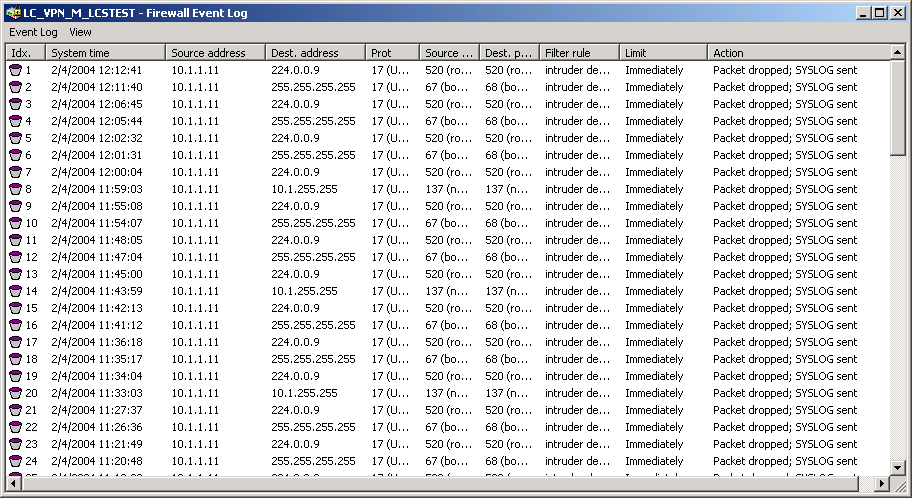912x498 pixels.
Task: Click the event icon for index 24
Action: (x=15, y=462)
